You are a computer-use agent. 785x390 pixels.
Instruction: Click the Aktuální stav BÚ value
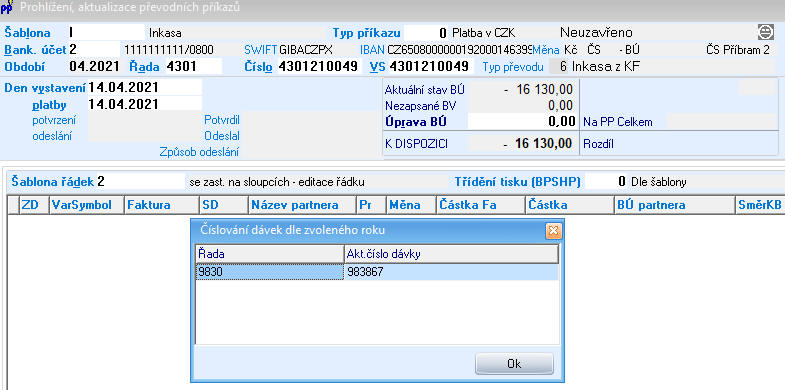tap(538, 90)
